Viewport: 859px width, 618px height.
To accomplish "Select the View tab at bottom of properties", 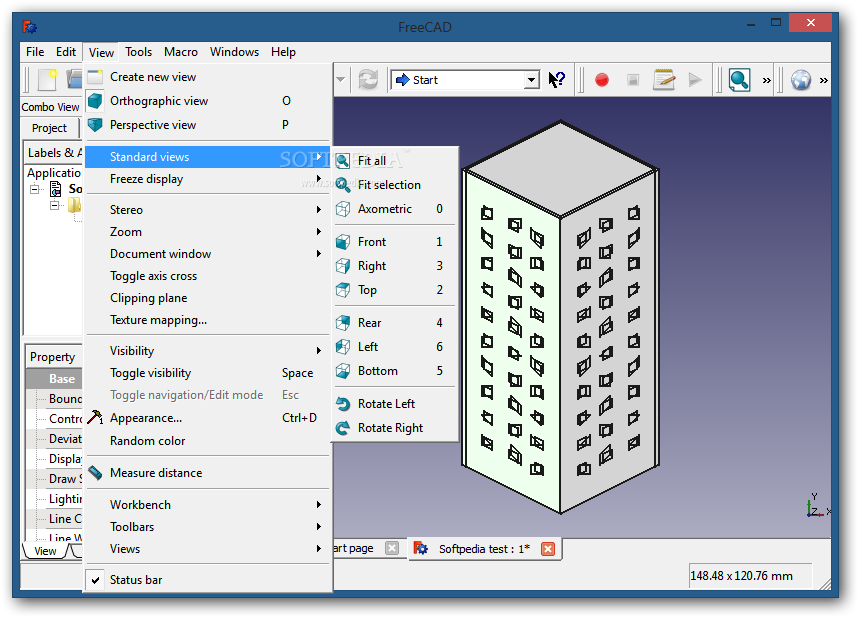I will point(45,551).
